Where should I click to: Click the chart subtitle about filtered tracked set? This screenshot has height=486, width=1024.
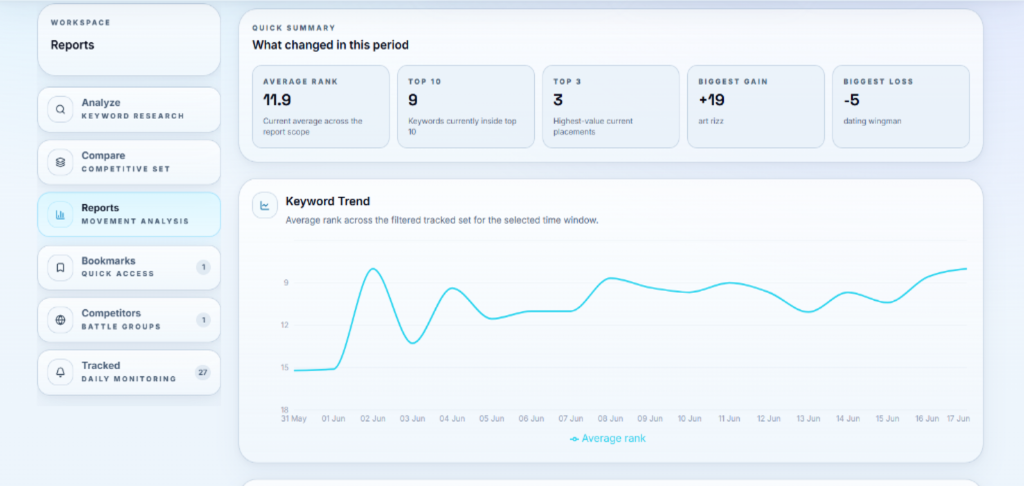[442, 221]
